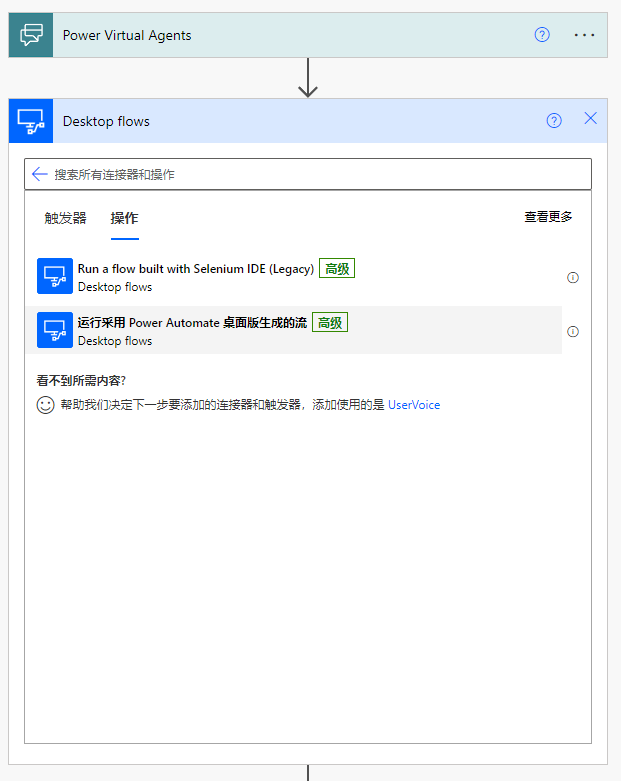621x781 pixels.
Task: Show info for Power Automate 桌面版 action
Action: 573,332
